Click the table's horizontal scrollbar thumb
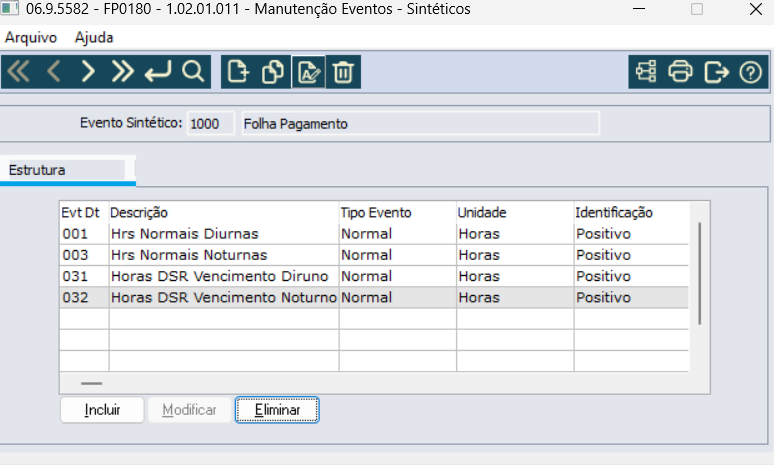The height and width of the screenshot is (465, 774). [x=91, y=383]
